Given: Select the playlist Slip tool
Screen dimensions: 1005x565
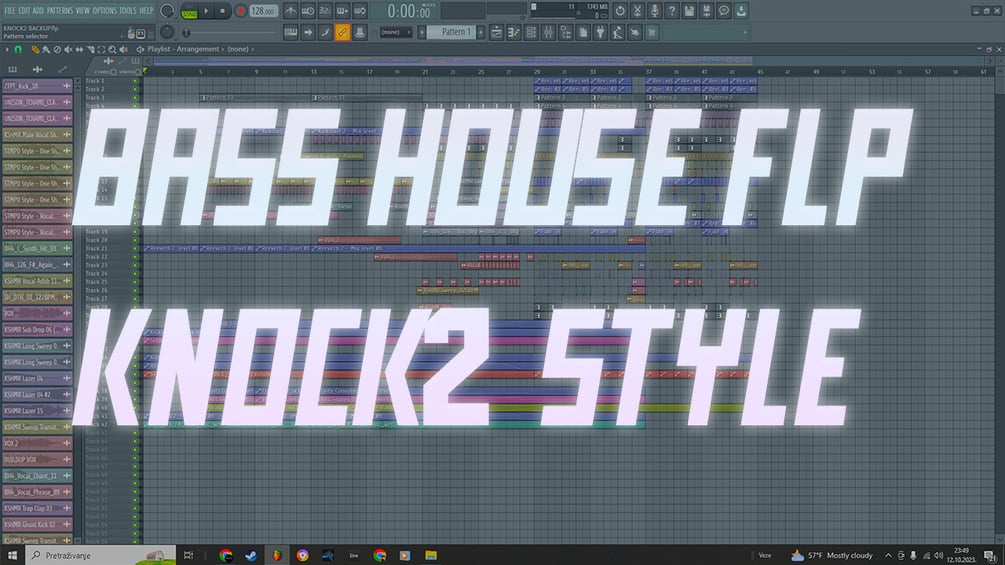Looking at the screenshot, I should click(x=79, y=49).
